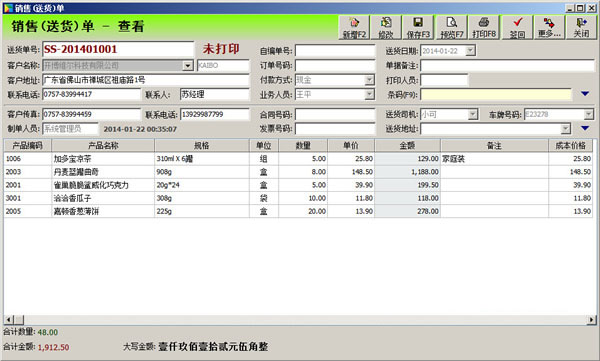Click the total quantity 48.00
This screenshot has width=600, height=361.
pyautogui.click(x=48, y=332)
